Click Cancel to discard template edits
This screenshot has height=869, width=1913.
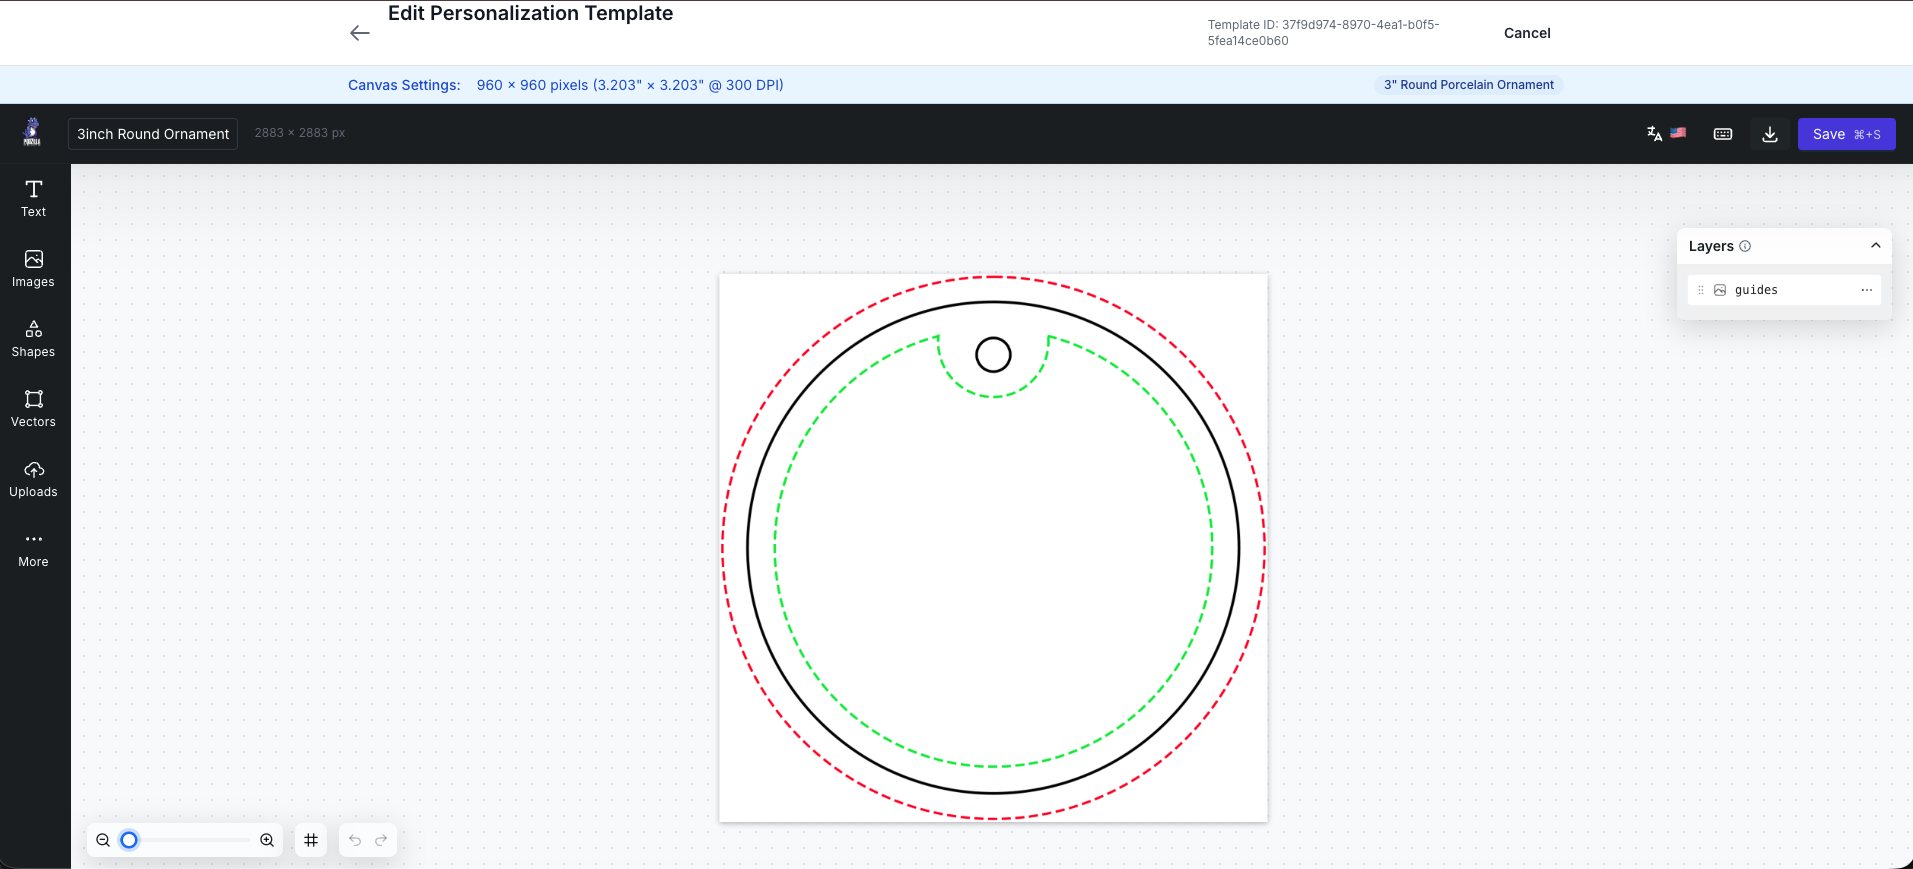pos(1526,33)
